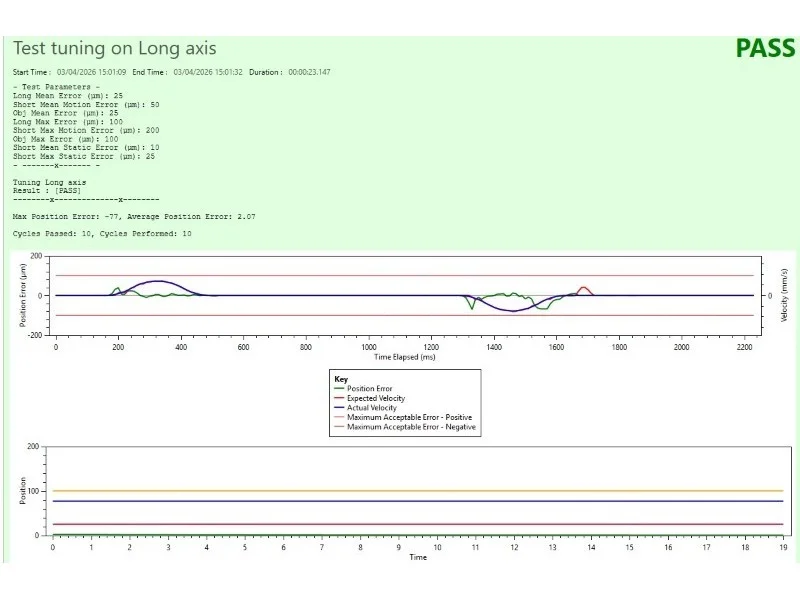This screenshot has height=600, width=800.
Task: Click the "Long Max Error (µm): 100" line
Action: pos(68,122)
